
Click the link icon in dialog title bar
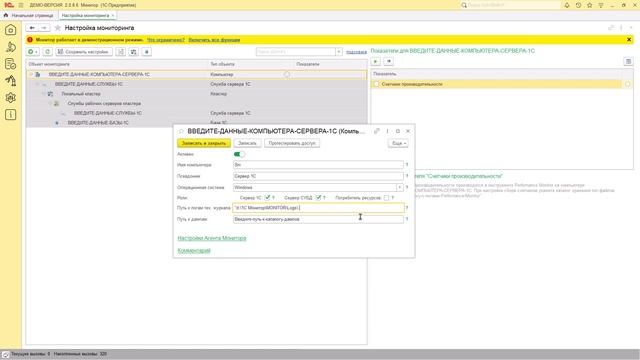(x=377, y=131)
